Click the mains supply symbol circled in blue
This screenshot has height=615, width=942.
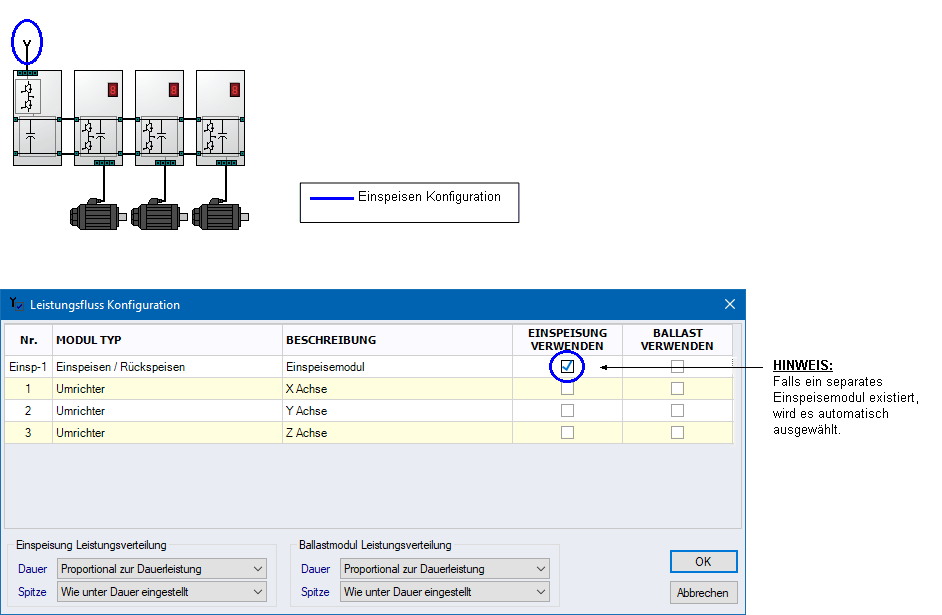click(x=27, y=44)
